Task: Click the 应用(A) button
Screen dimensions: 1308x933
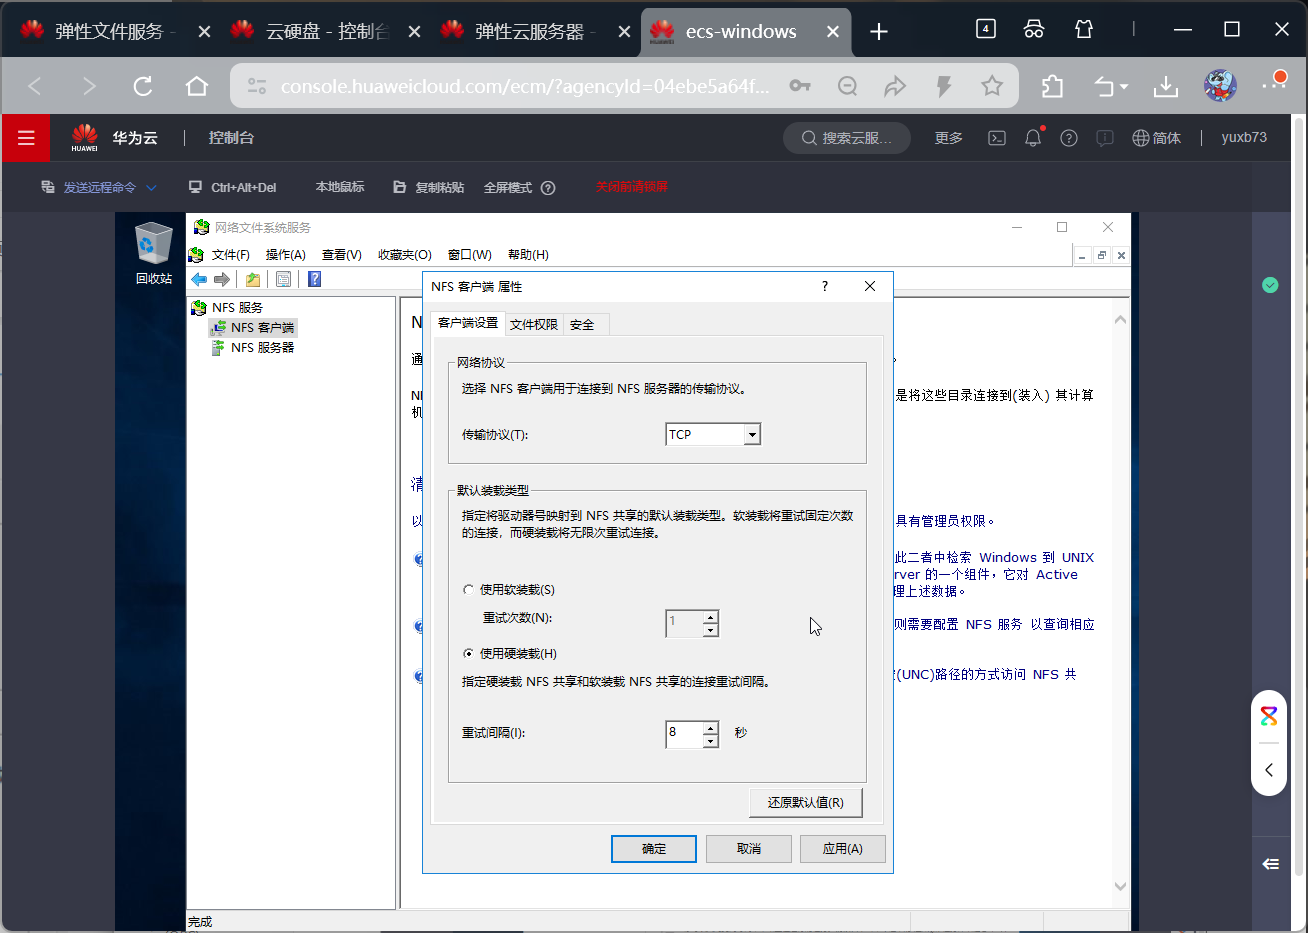Action: pos(843,849)
